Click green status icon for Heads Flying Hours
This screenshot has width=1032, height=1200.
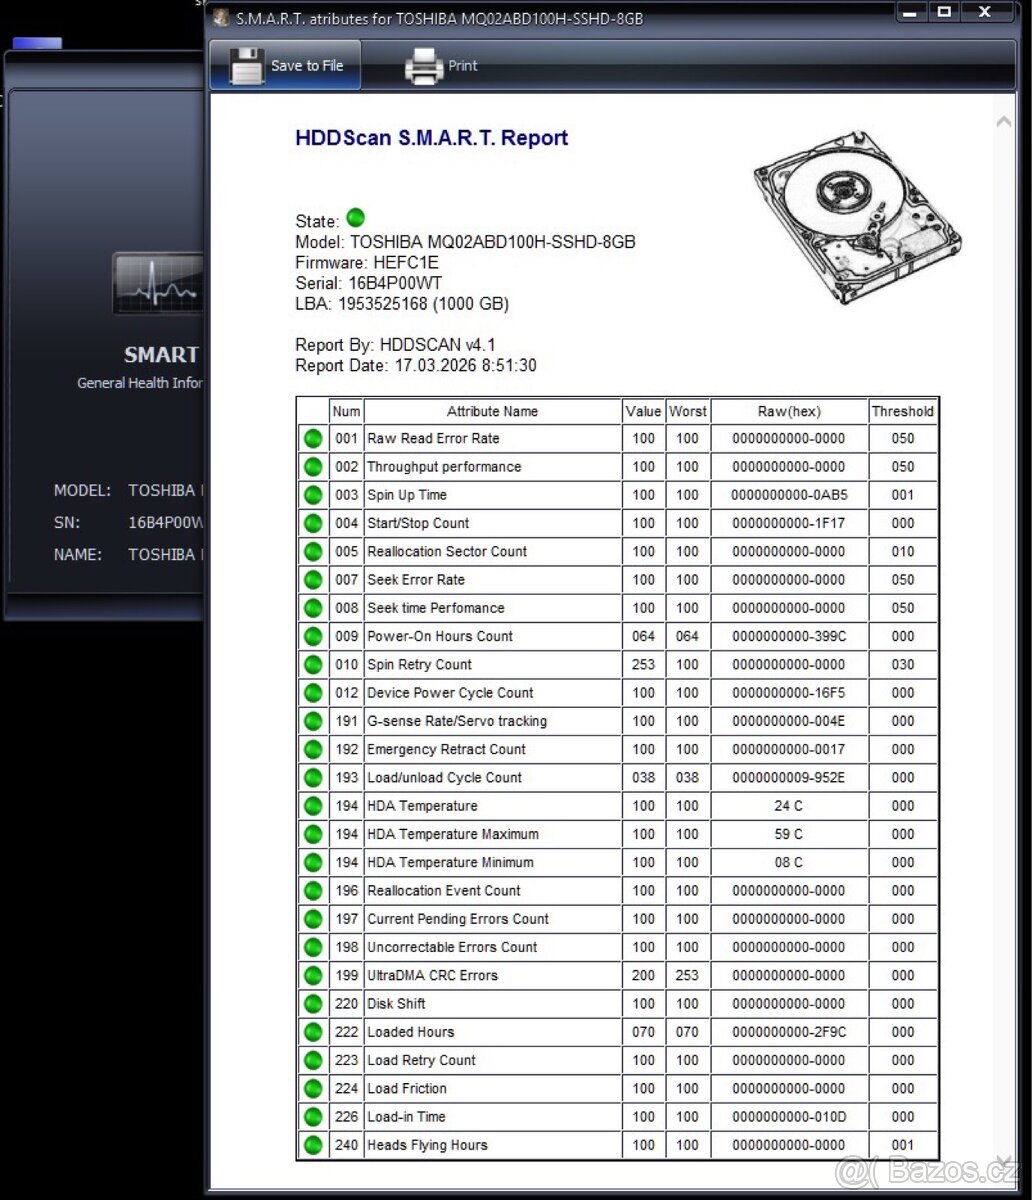pyautogui.click(x=313, y=1145)
